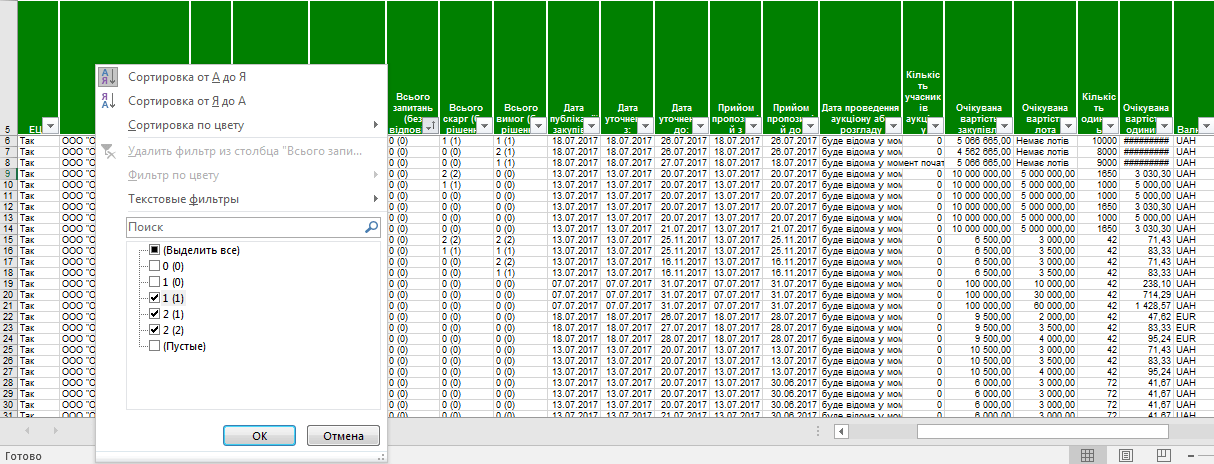Click the sort Я to A descending icon
Screen dimensions: 1214x464
coord(109,101)
